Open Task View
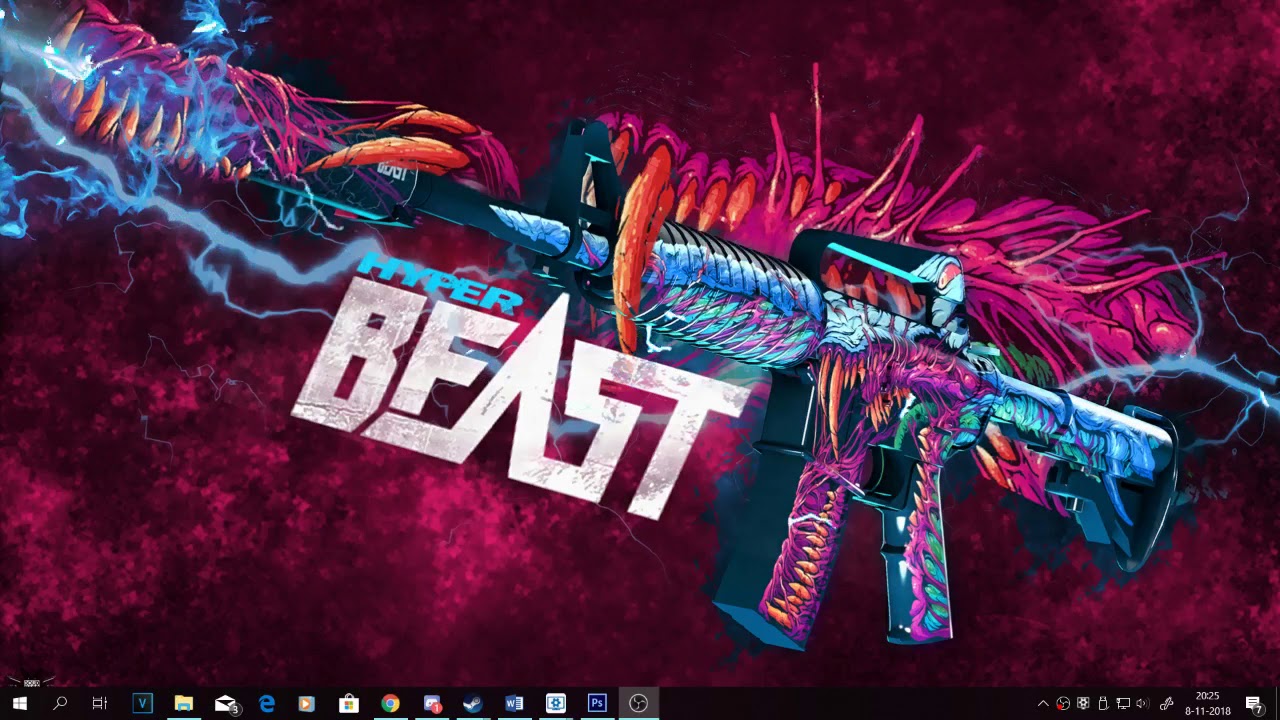 pyautogui.click(x=99, y=702)
